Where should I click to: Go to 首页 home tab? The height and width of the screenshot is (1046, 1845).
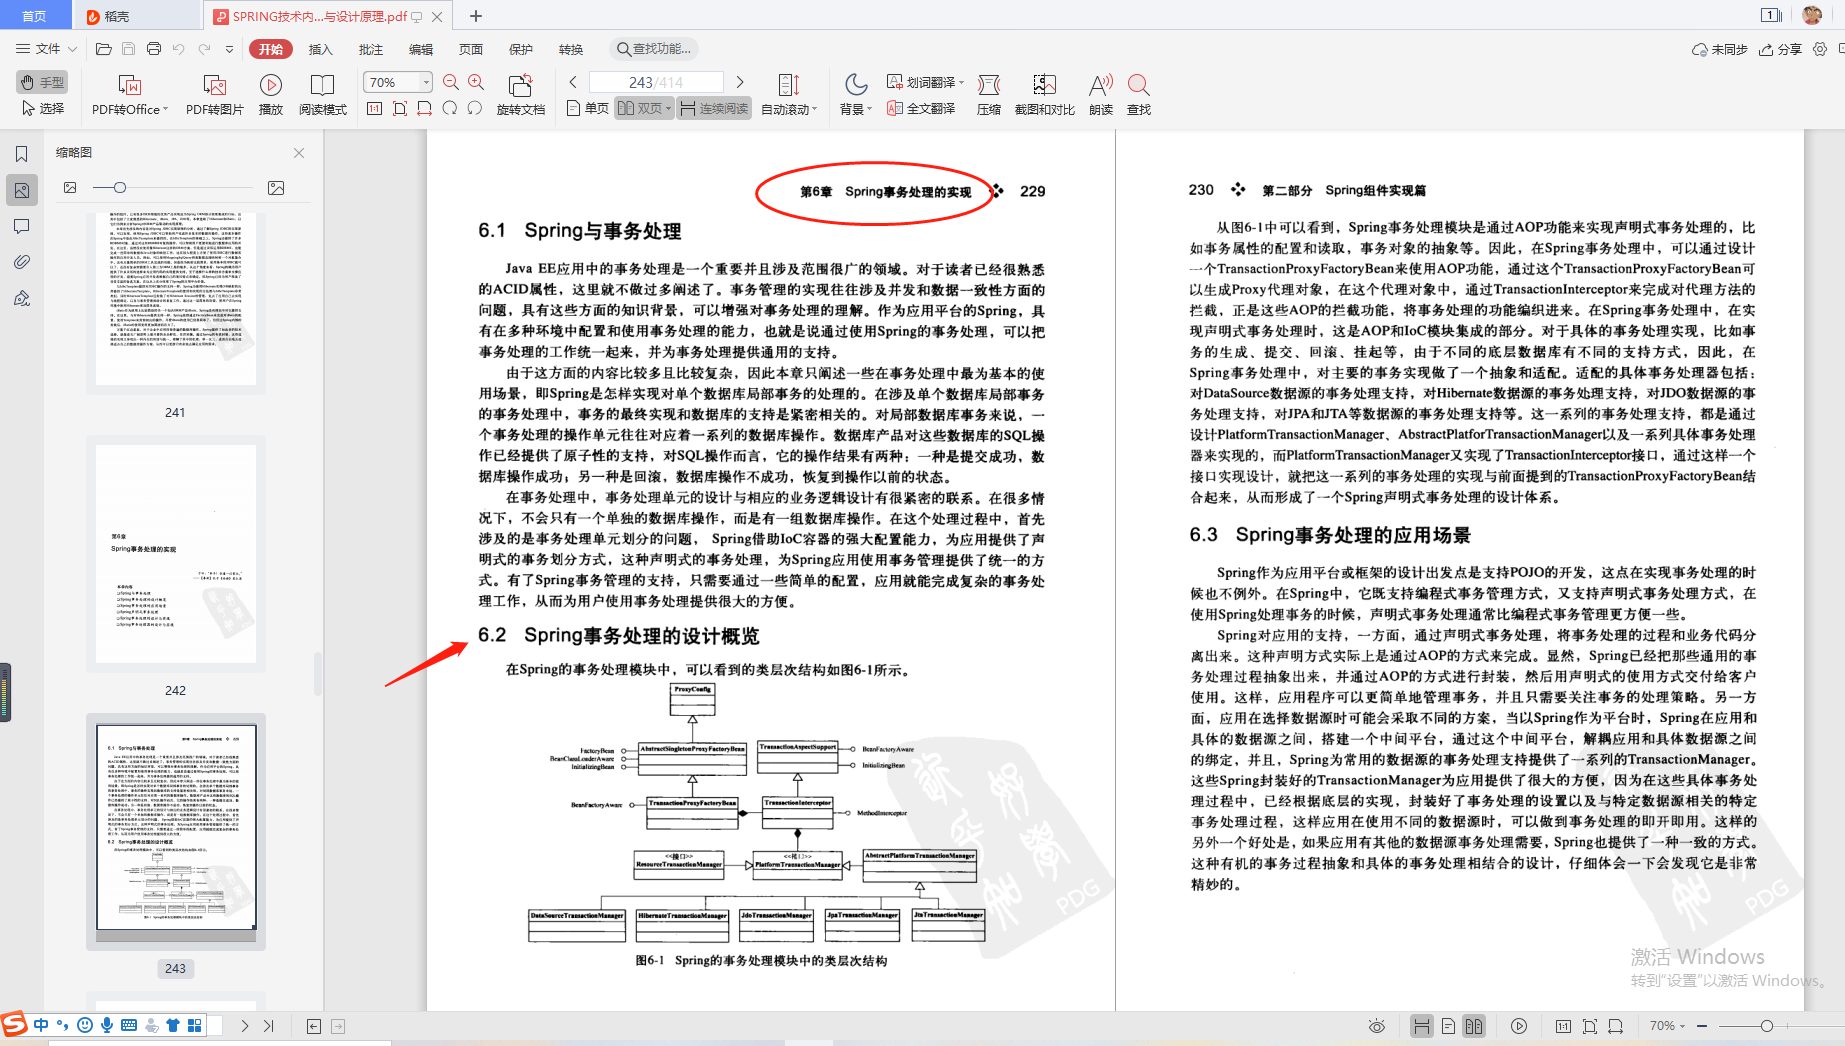[x=35, y=16]
